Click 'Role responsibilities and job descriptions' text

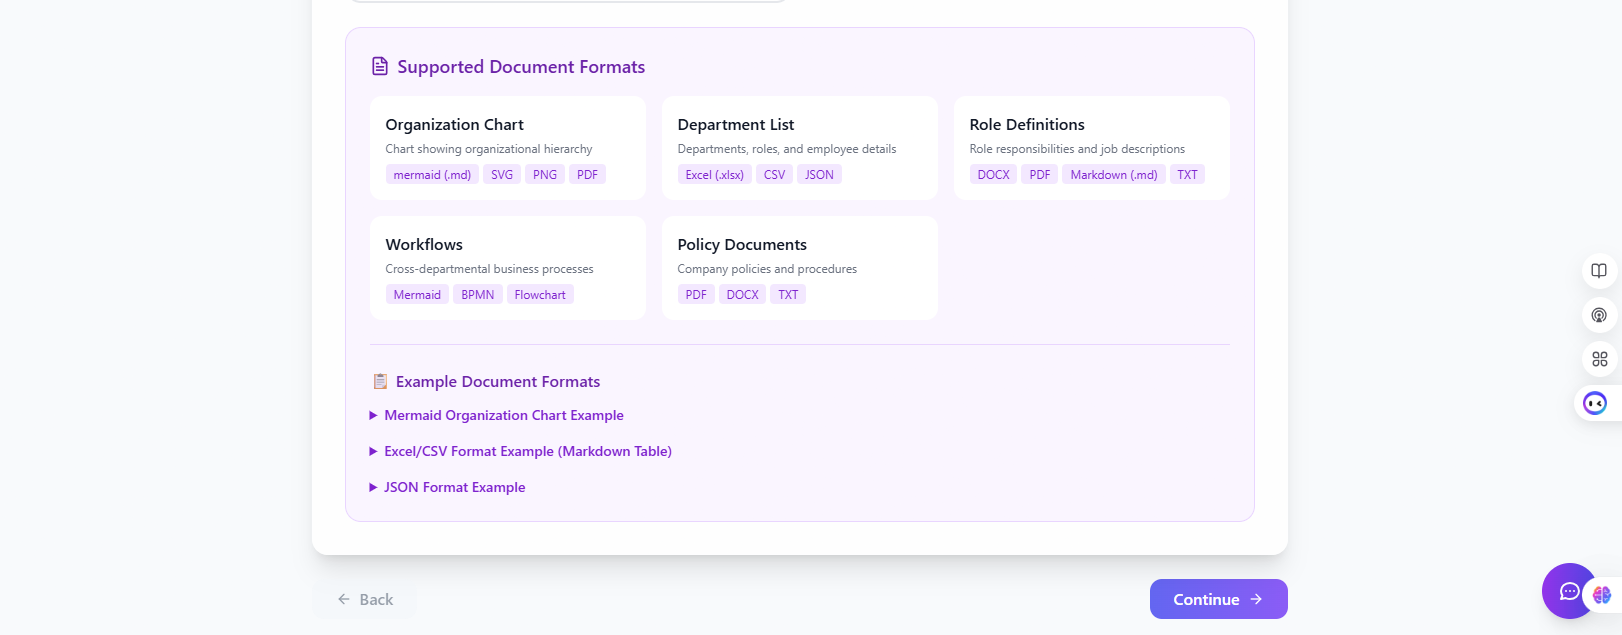tap(1077, 149)
